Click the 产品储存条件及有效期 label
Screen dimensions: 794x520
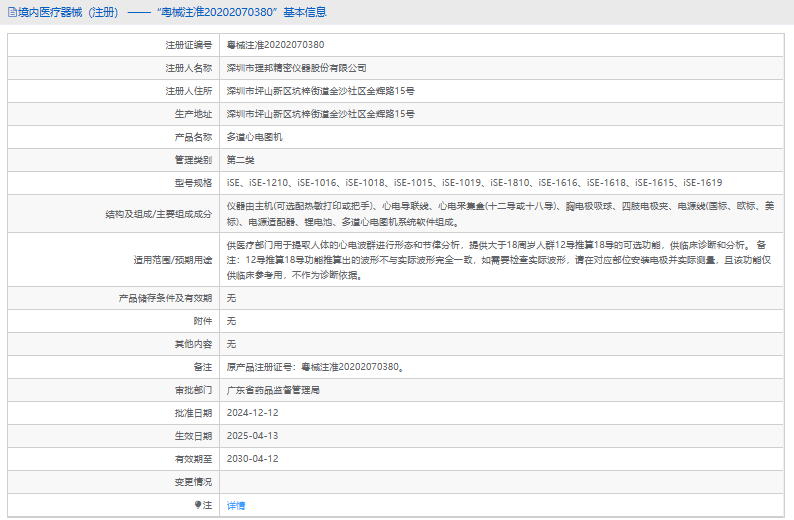coord(165,298)
